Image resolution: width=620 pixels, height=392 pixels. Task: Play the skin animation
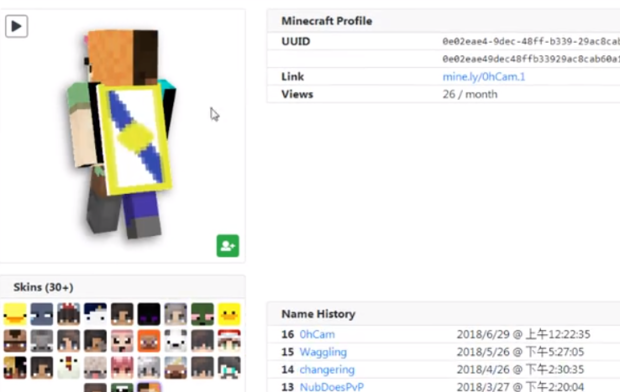(x=16, y=26)
